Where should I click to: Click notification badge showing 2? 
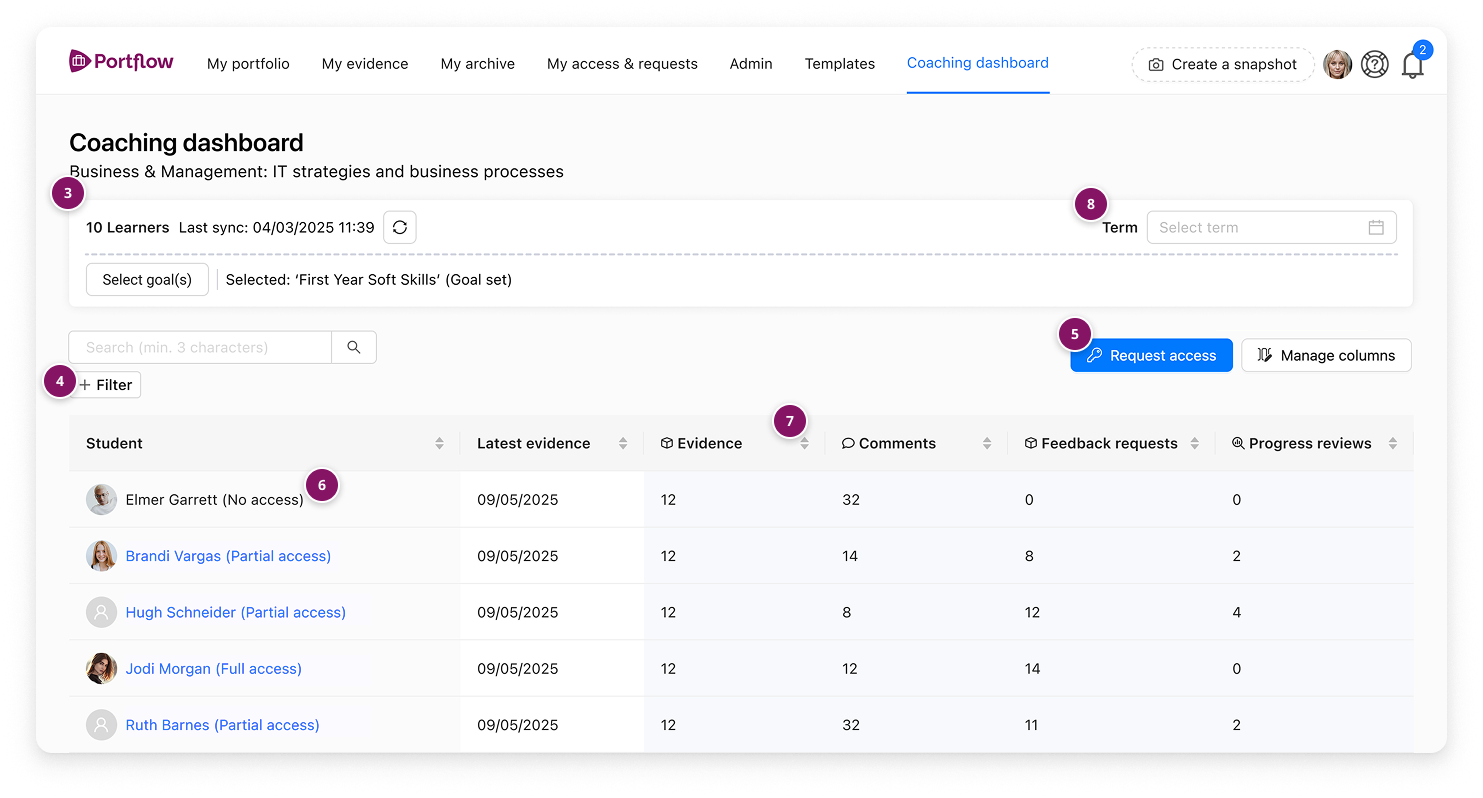tap(1423, 49)
